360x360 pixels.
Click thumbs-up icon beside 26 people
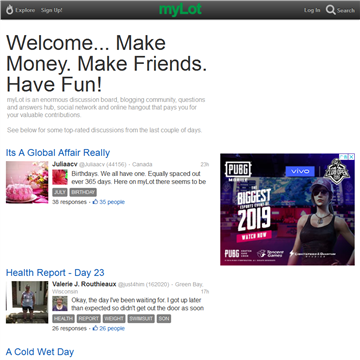95,328
